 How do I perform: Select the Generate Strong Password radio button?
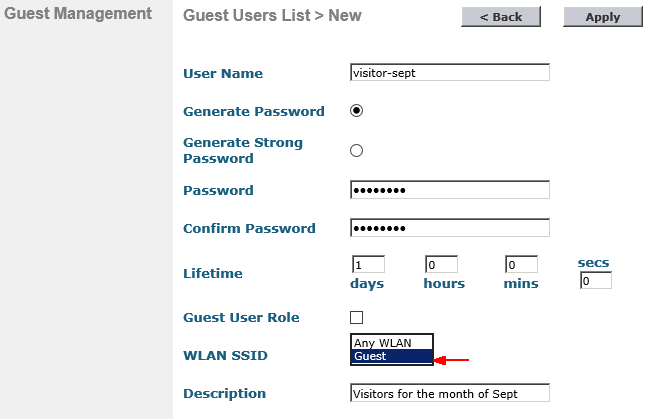pyautogui.click(x=356, y=150)
